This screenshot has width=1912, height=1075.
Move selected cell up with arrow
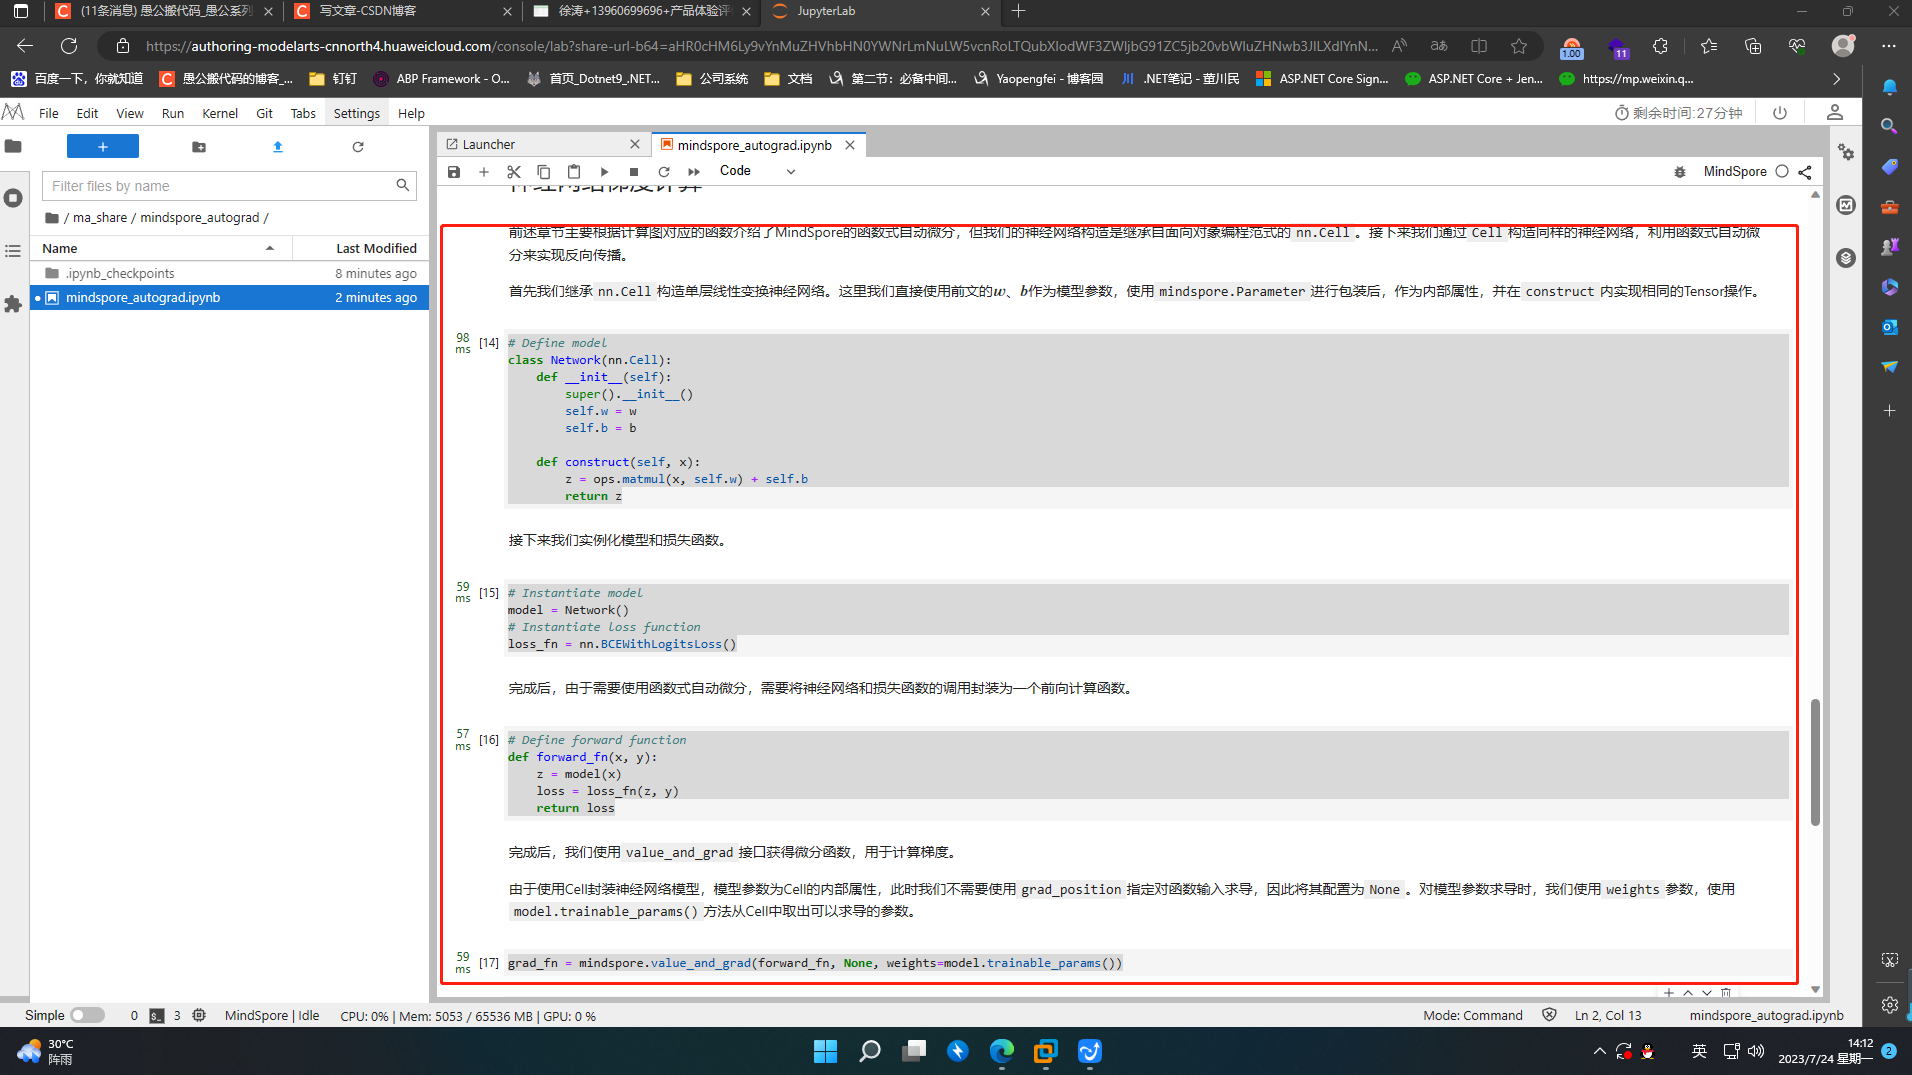[1688, 993]
